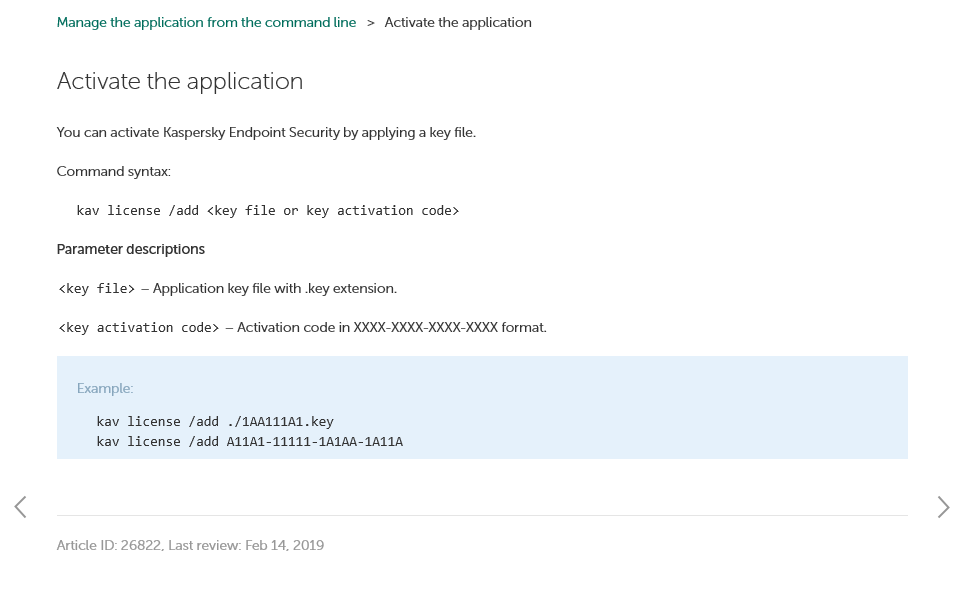Open 'Manage the application from the command line' breadcrumb
The image size is (956, 591).
[x=206, y=23]
